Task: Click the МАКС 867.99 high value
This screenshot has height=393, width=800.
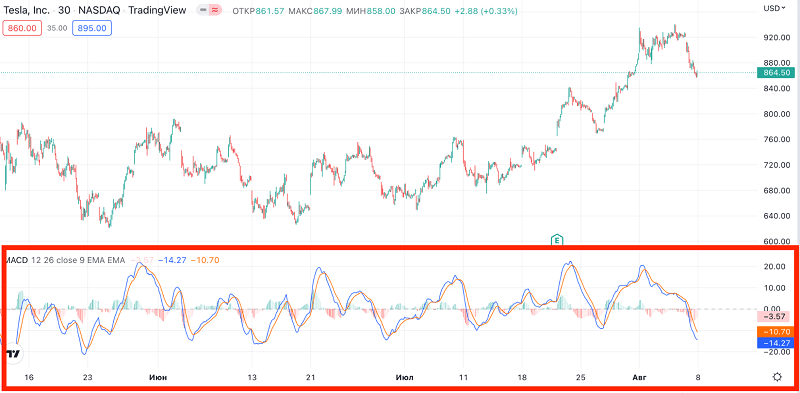Action: (315, 11)
